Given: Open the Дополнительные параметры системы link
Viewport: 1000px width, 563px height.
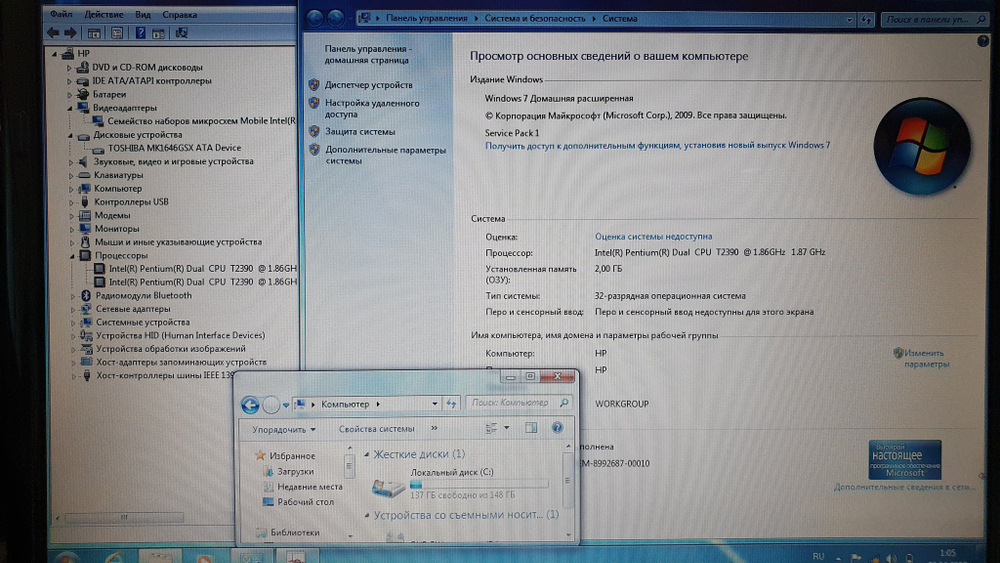Looking at the screenshot, I should point(386,156).
